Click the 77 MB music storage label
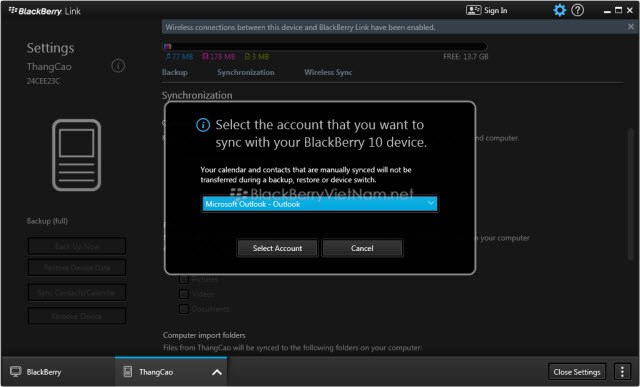Viewport: 640px width, 387px height. click(x=179, y=56)
